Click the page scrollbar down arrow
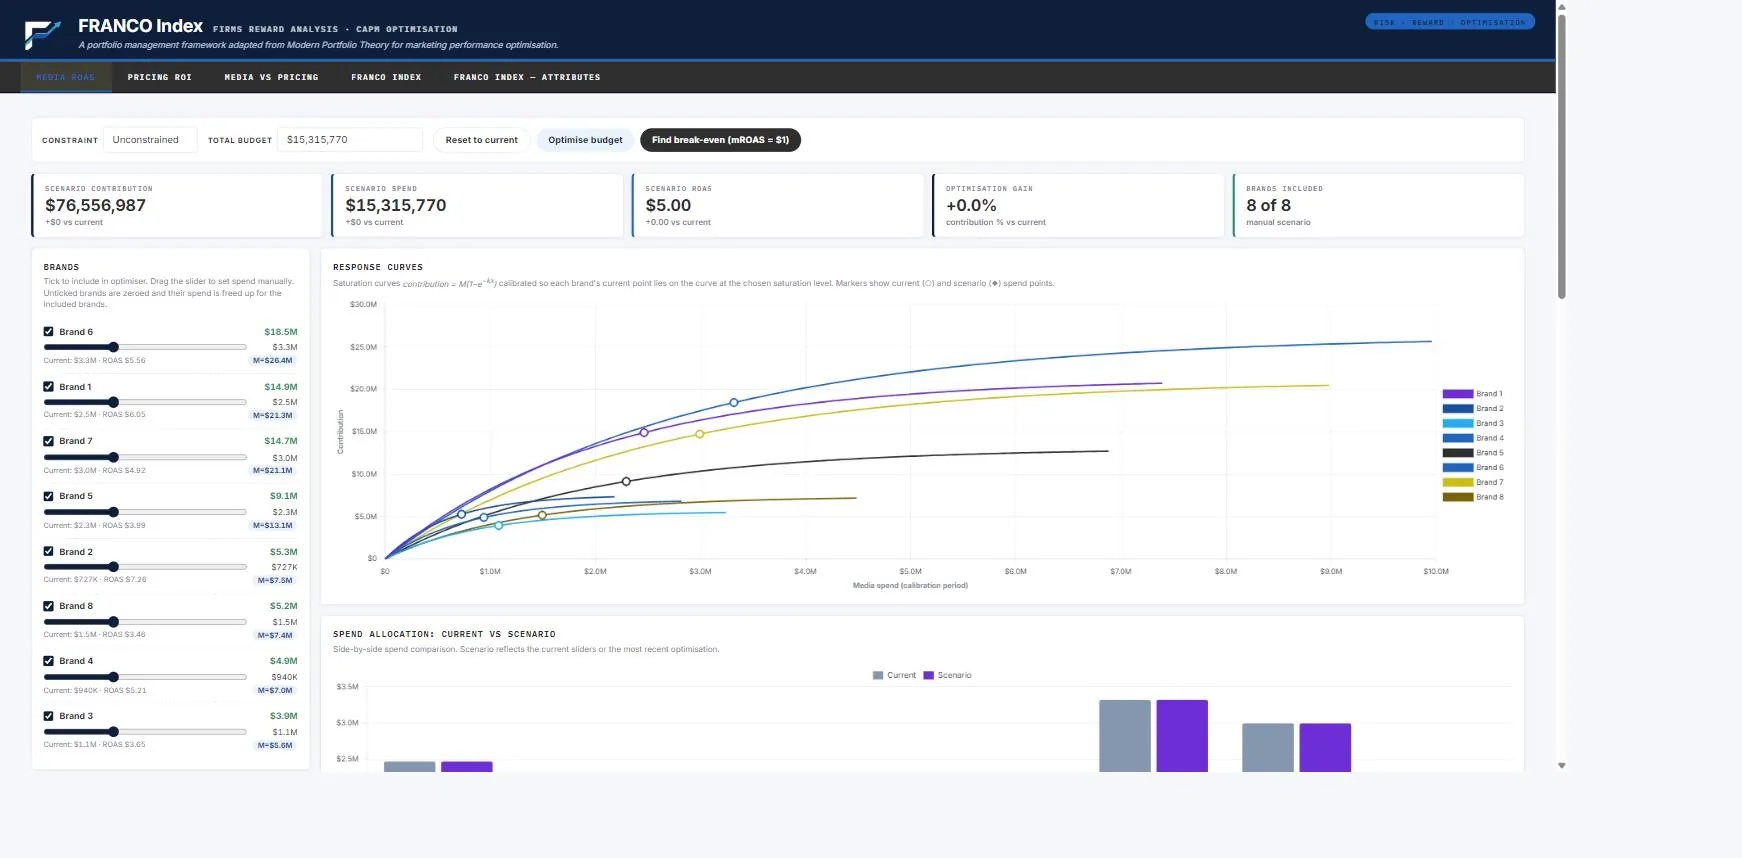The image size is (1742, 858). point(1562,765)
